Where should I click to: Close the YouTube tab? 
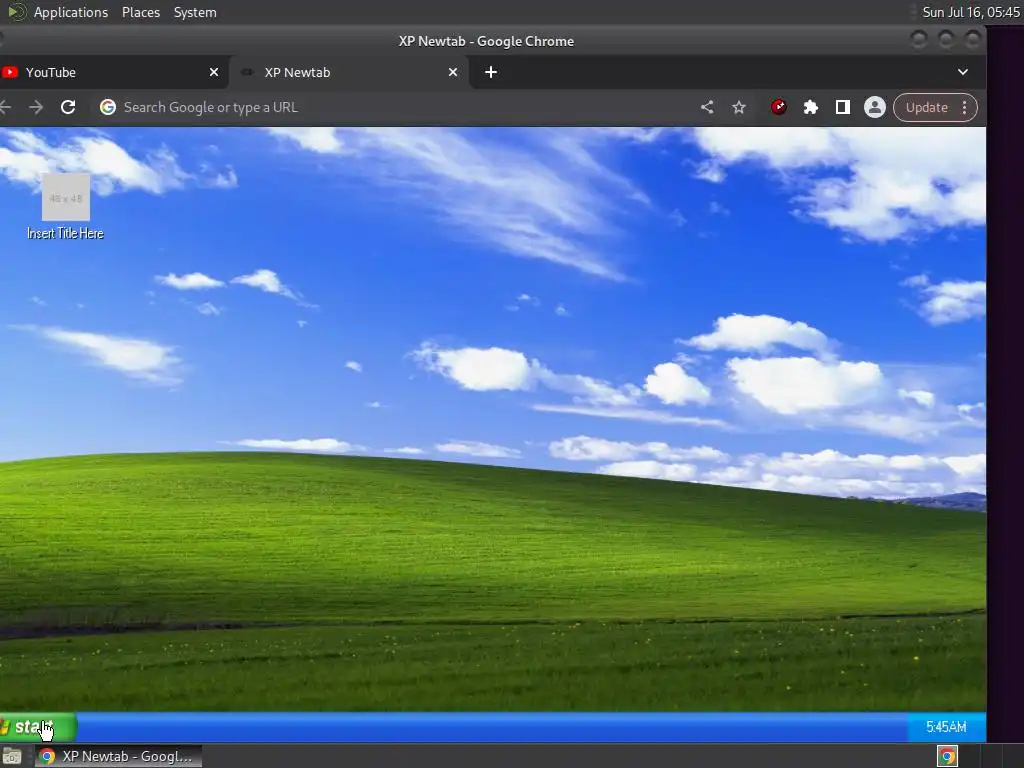214,72
